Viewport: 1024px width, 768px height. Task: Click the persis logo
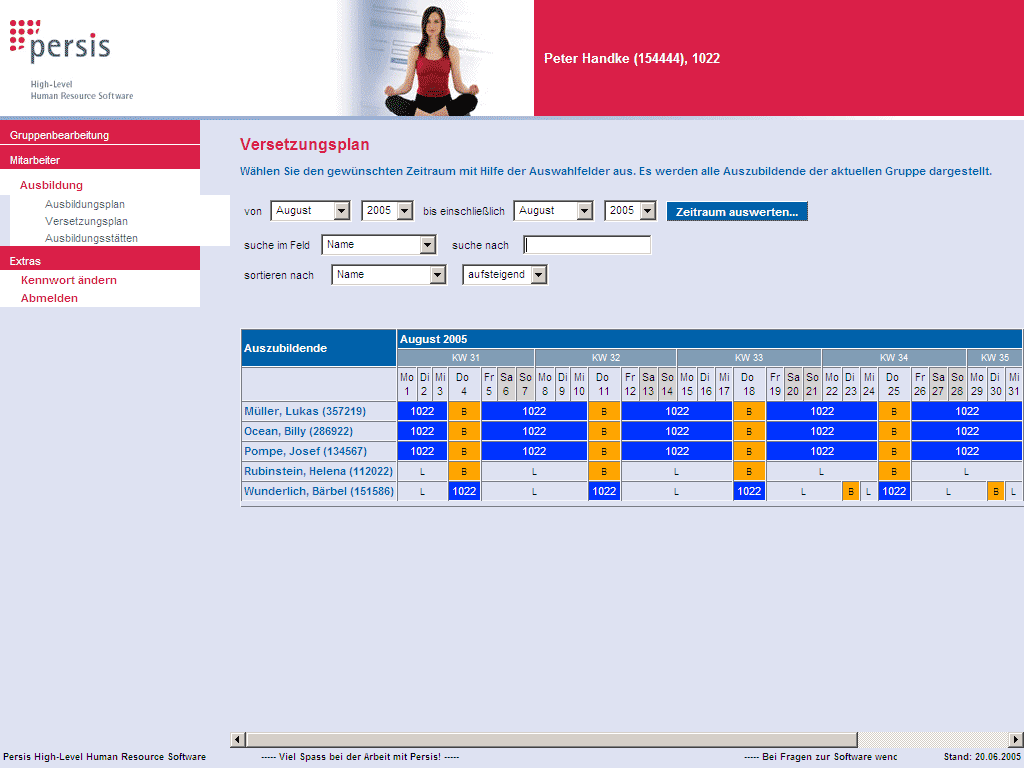pyautogui.click(x=61, y=43)
